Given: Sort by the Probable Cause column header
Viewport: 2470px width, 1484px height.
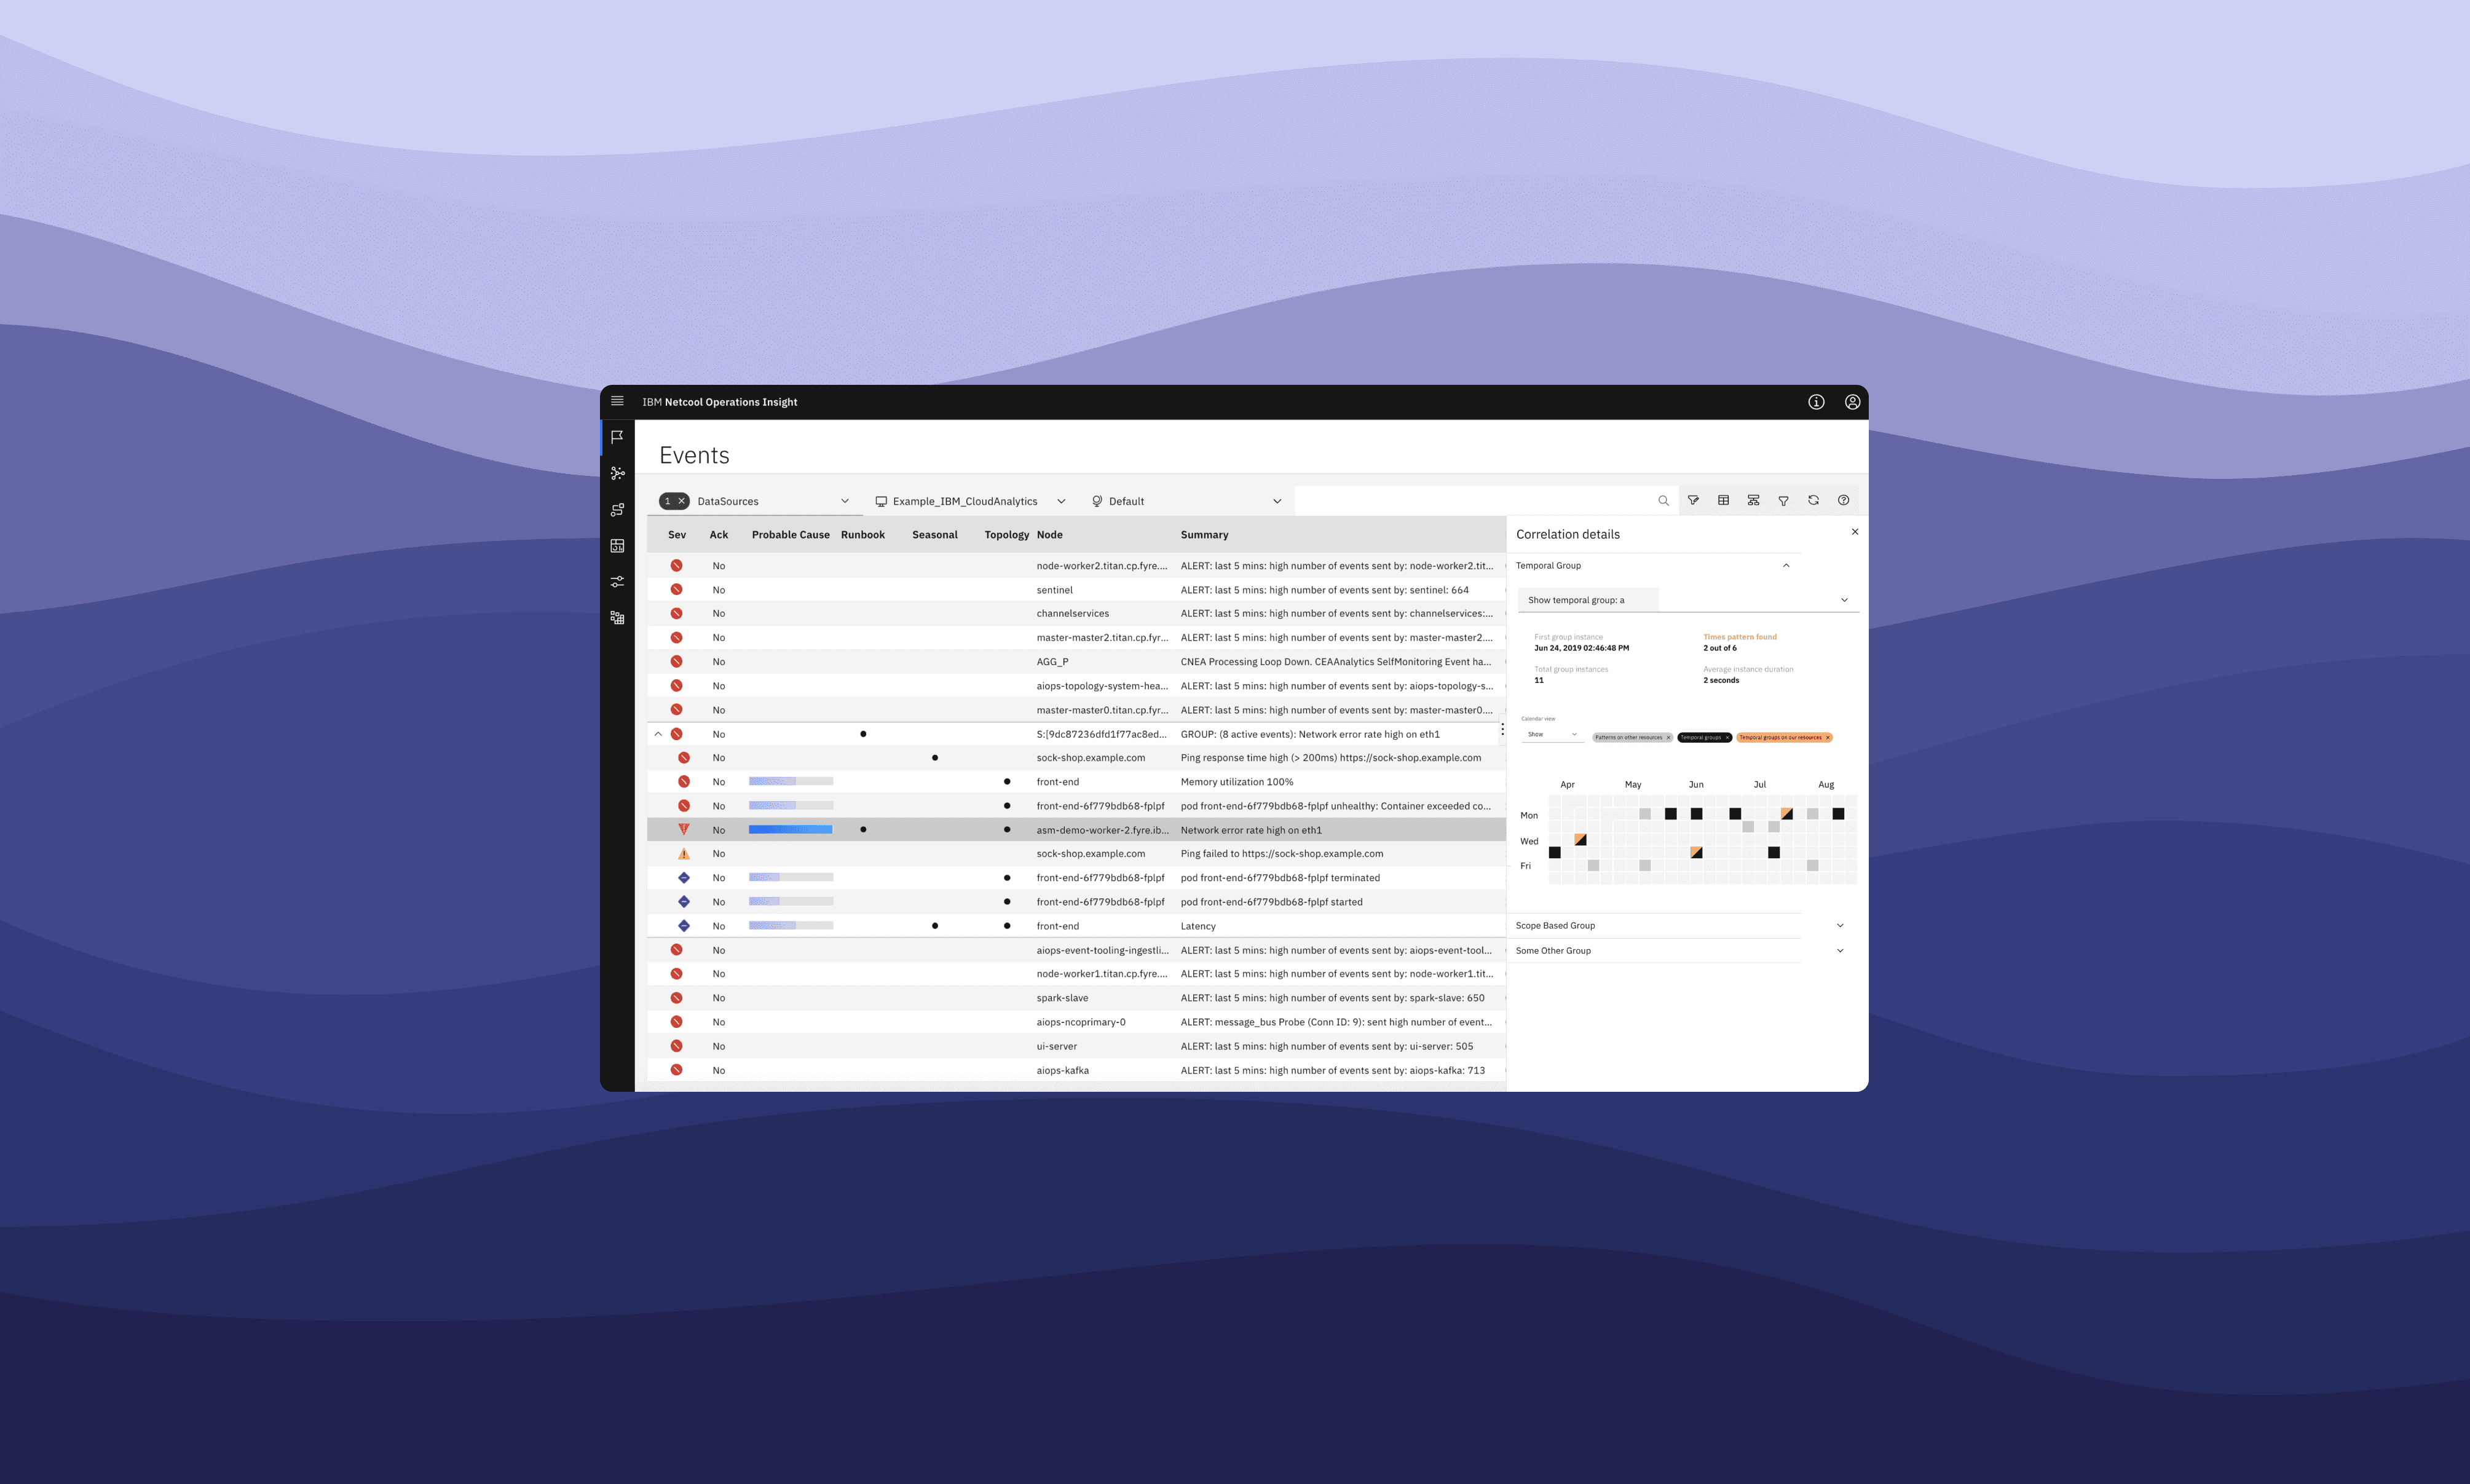Looking at the screenshot, I should 790,535.
